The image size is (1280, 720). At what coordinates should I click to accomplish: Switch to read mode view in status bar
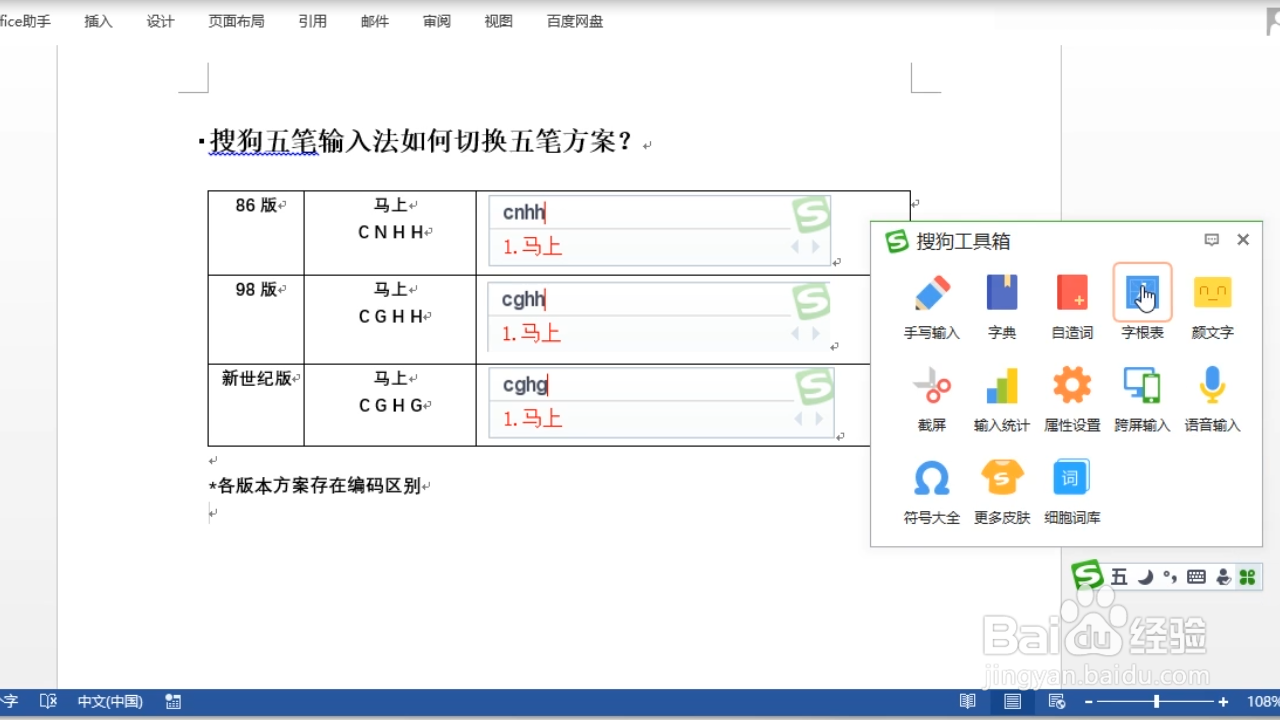click(967, 702)
